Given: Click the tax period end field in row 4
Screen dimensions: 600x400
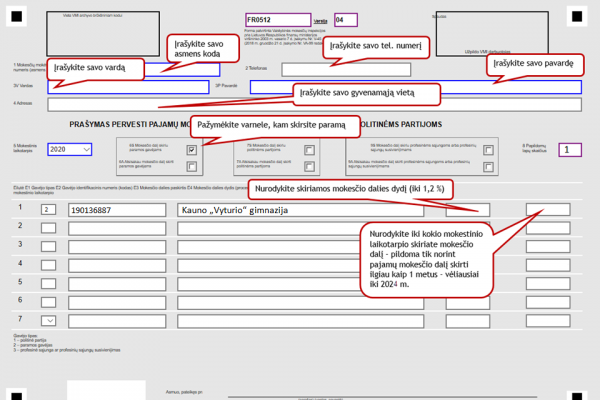Looking at the screenshot, I should (x=548, y=265).
